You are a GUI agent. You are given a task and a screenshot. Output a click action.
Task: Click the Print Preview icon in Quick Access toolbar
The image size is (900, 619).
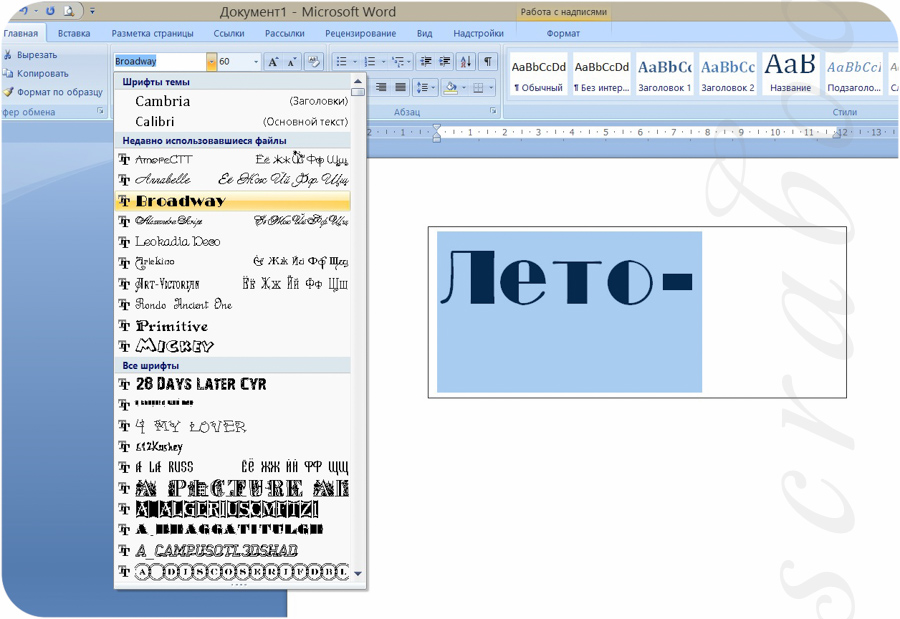[x=69, y=11]
